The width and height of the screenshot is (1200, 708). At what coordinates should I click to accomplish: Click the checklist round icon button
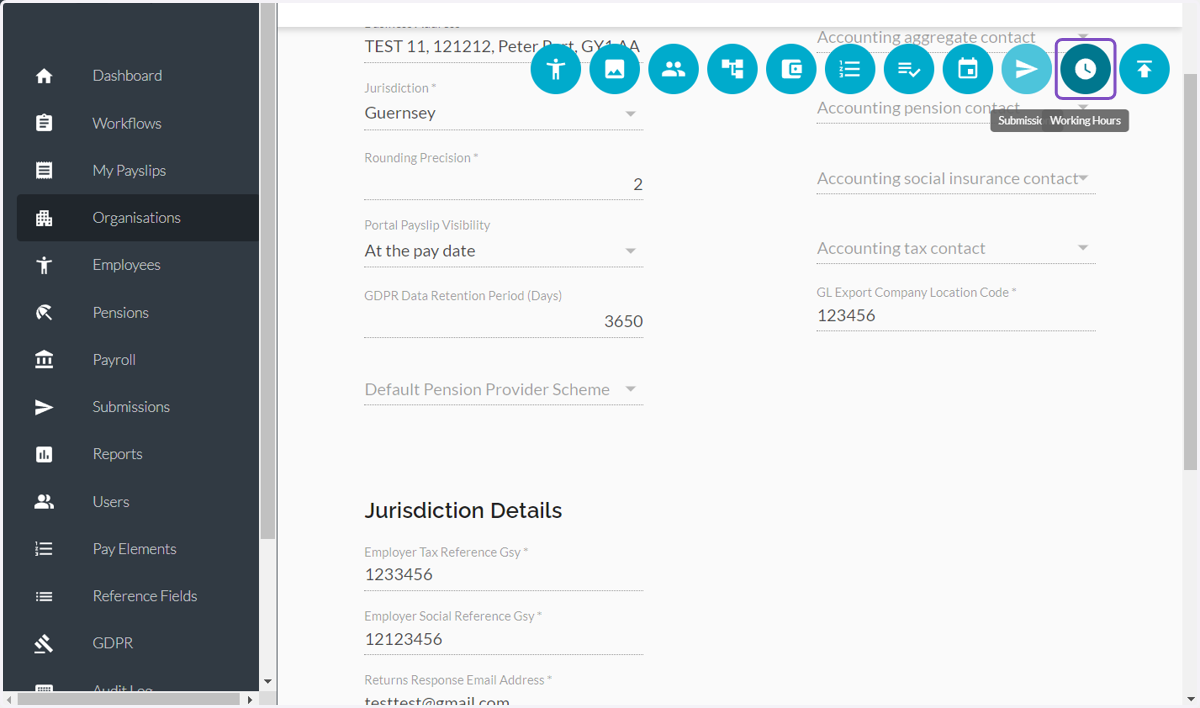click(909, 69)
